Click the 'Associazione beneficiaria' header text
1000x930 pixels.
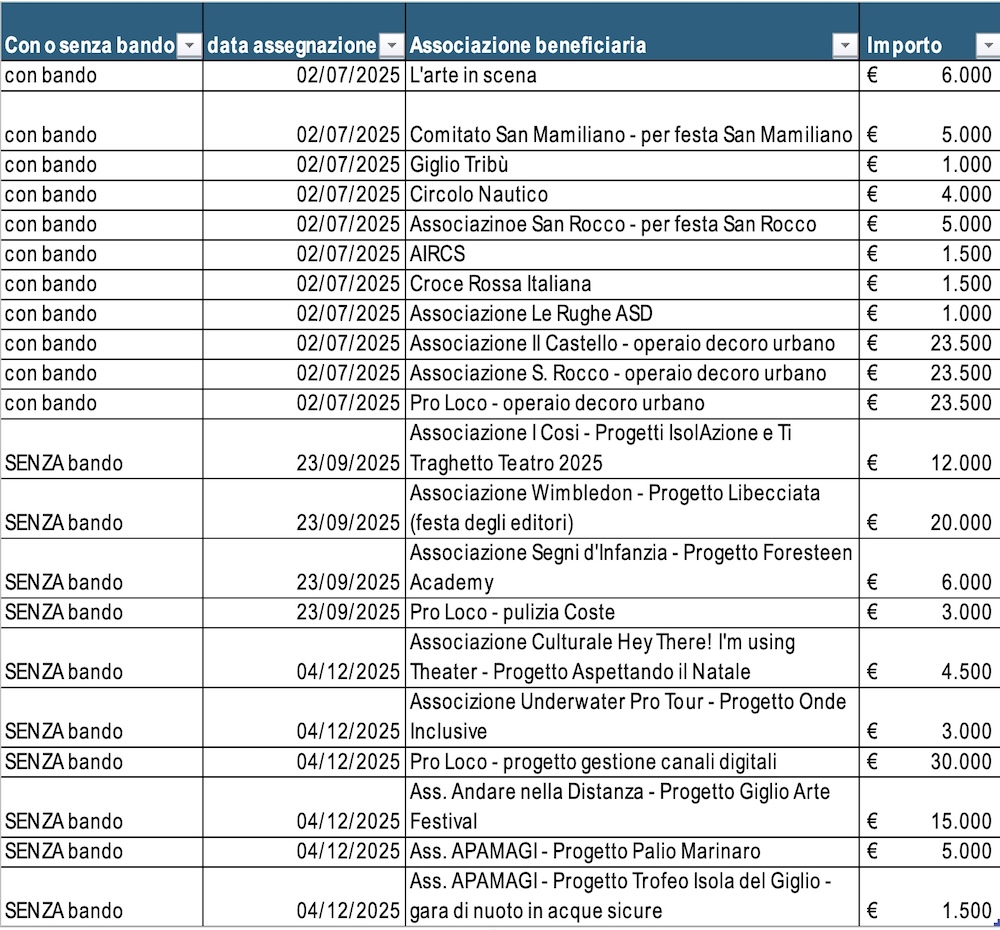coord(528,46)
